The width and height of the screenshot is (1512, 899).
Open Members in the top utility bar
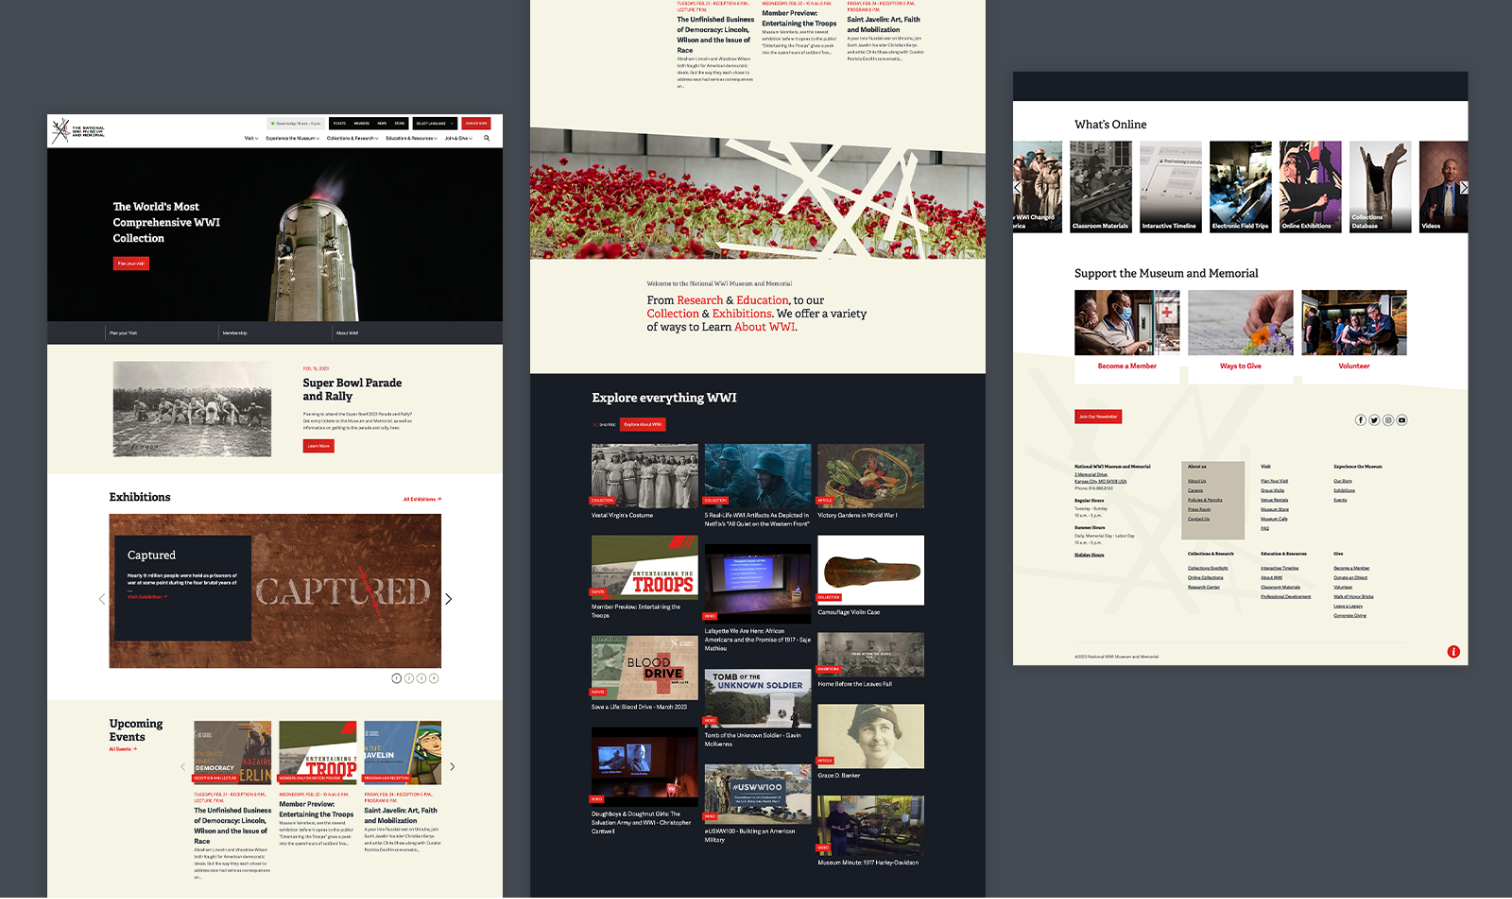pyautogui.click(x=361, y=123)
